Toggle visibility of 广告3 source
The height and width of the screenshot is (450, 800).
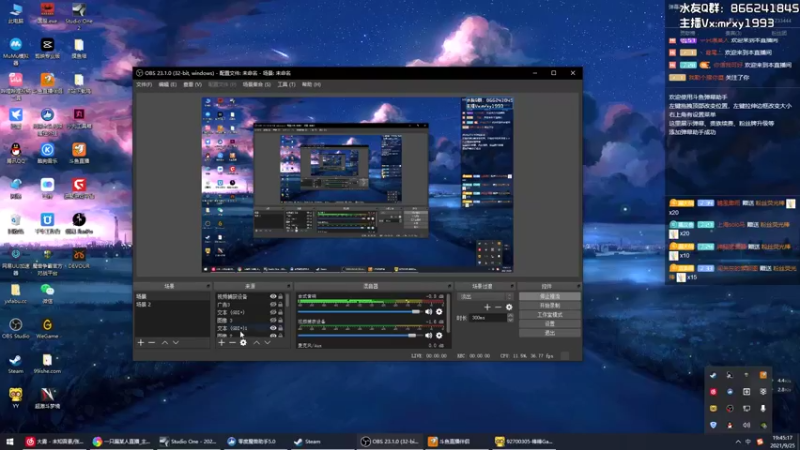273,305
